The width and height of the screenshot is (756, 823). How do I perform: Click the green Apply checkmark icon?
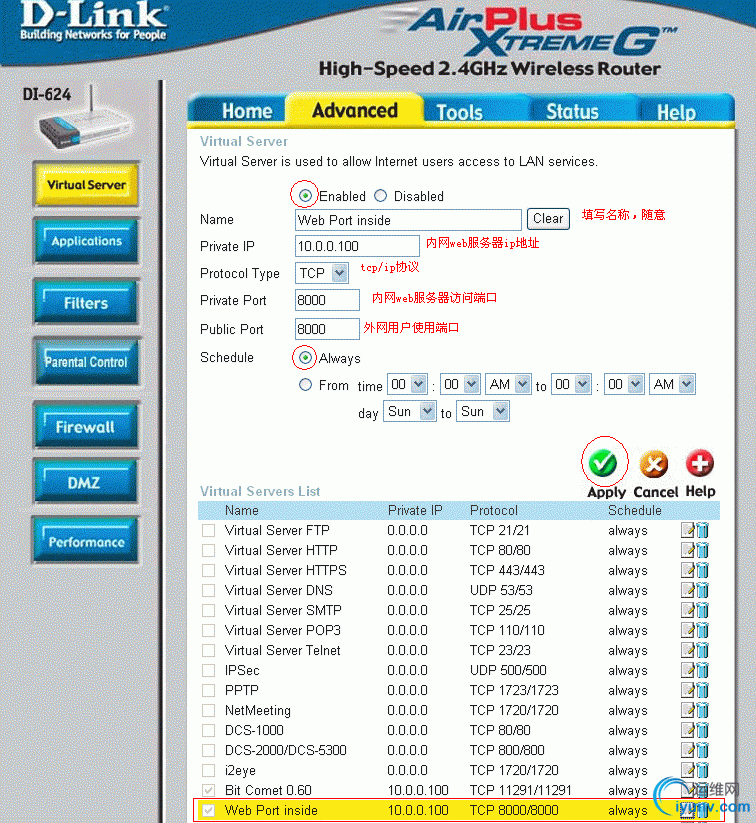click(x=603, y=463)
